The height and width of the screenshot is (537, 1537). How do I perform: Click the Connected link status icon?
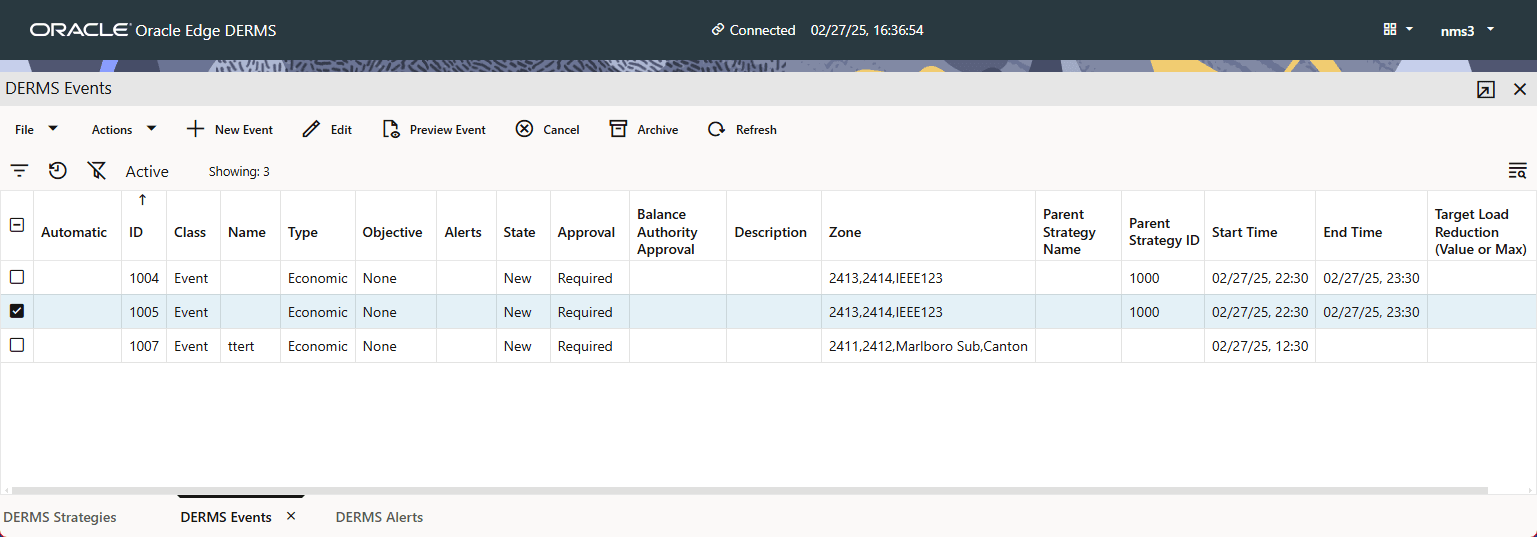coord(718,30)
